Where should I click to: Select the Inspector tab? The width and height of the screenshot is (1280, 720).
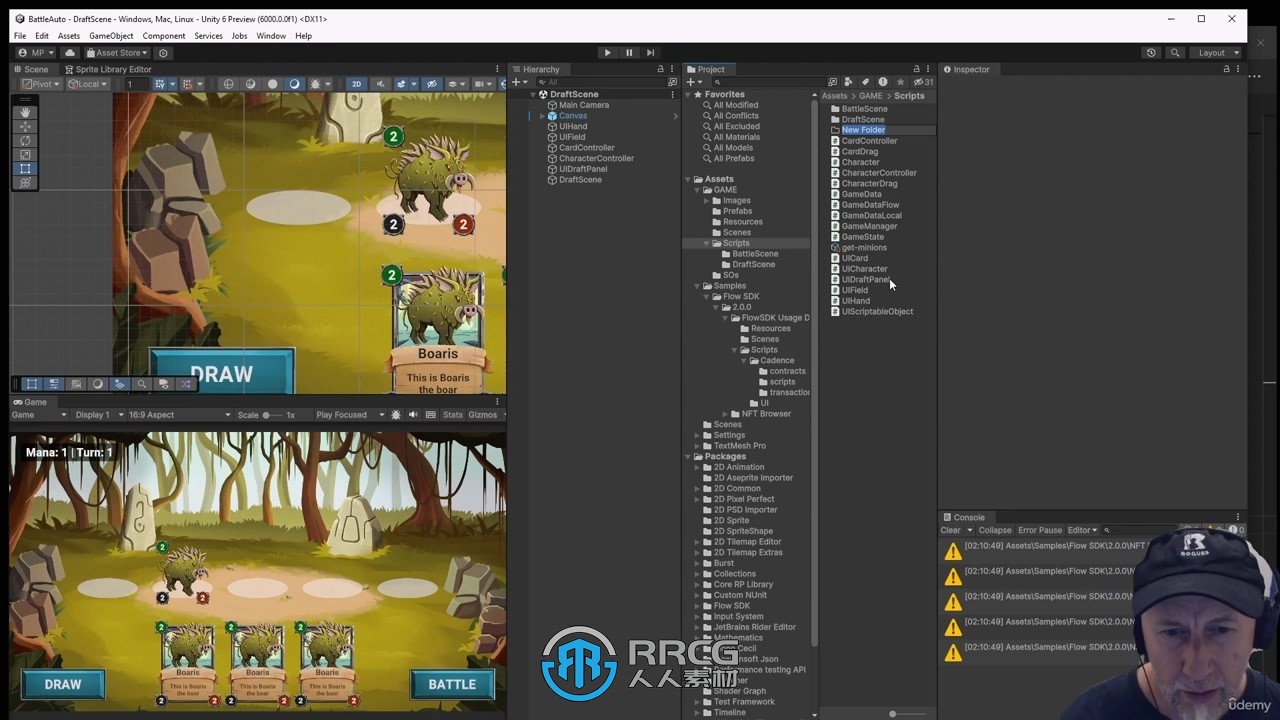coord(967,69)
